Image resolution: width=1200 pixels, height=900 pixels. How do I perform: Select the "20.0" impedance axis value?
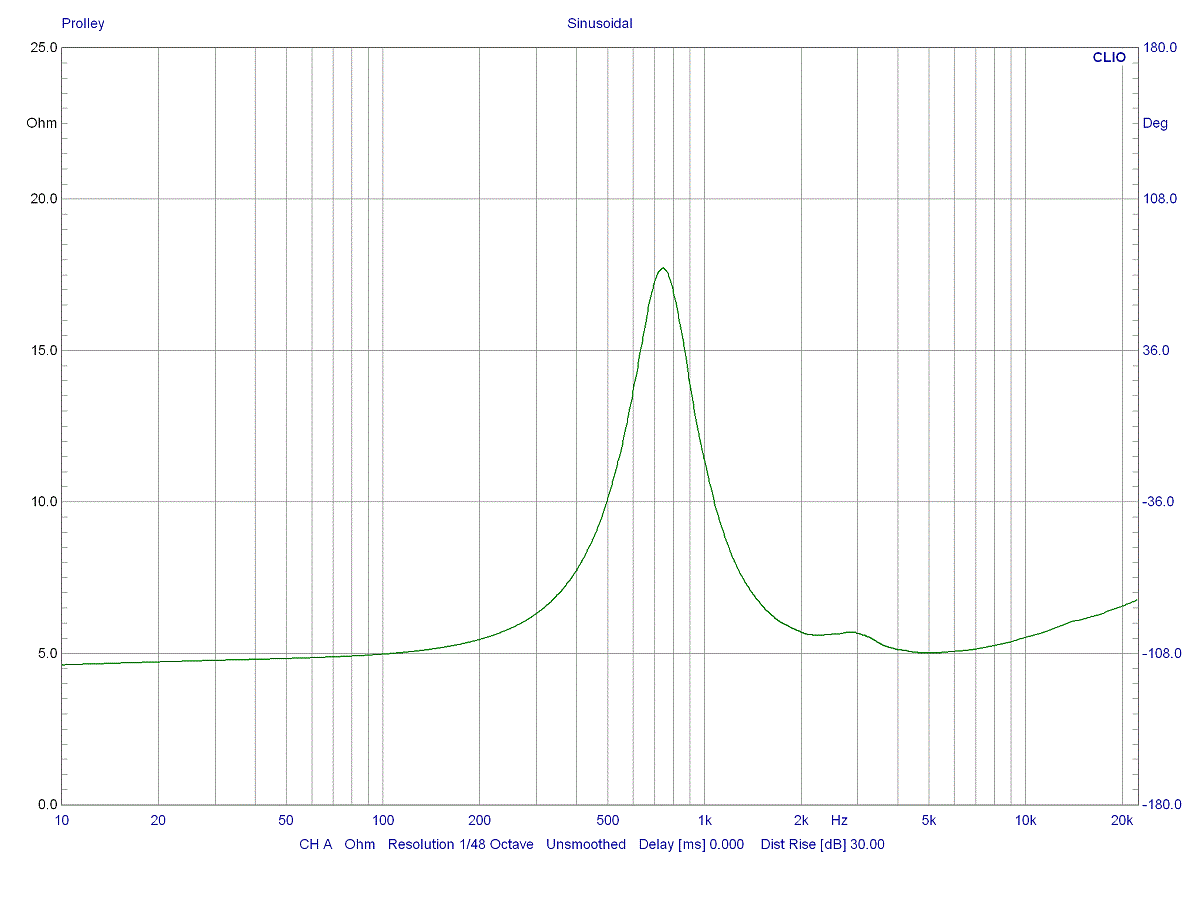(x=43, y=198)
